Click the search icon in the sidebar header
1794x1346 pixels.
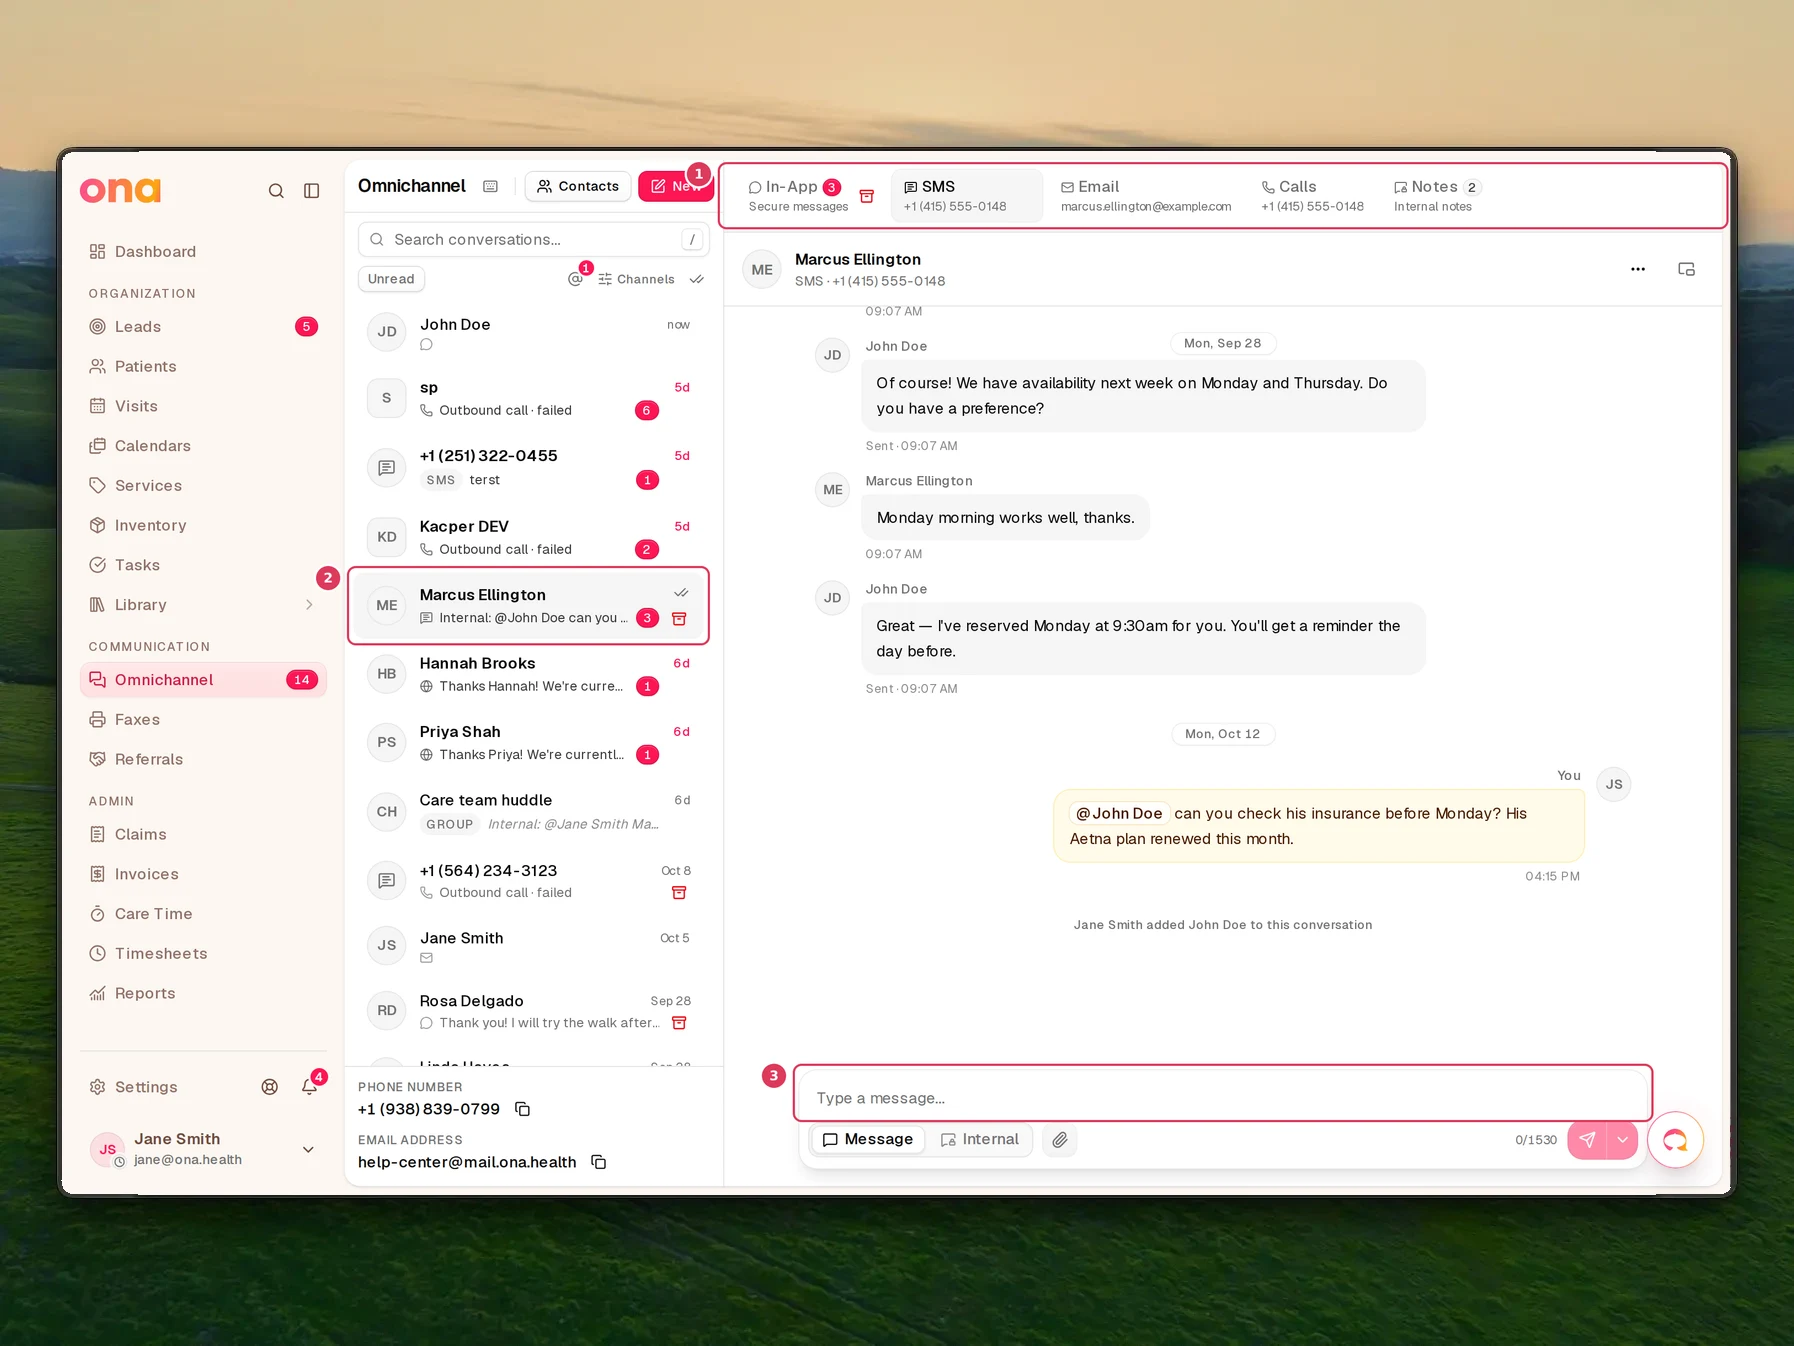[x=276, y=191]
